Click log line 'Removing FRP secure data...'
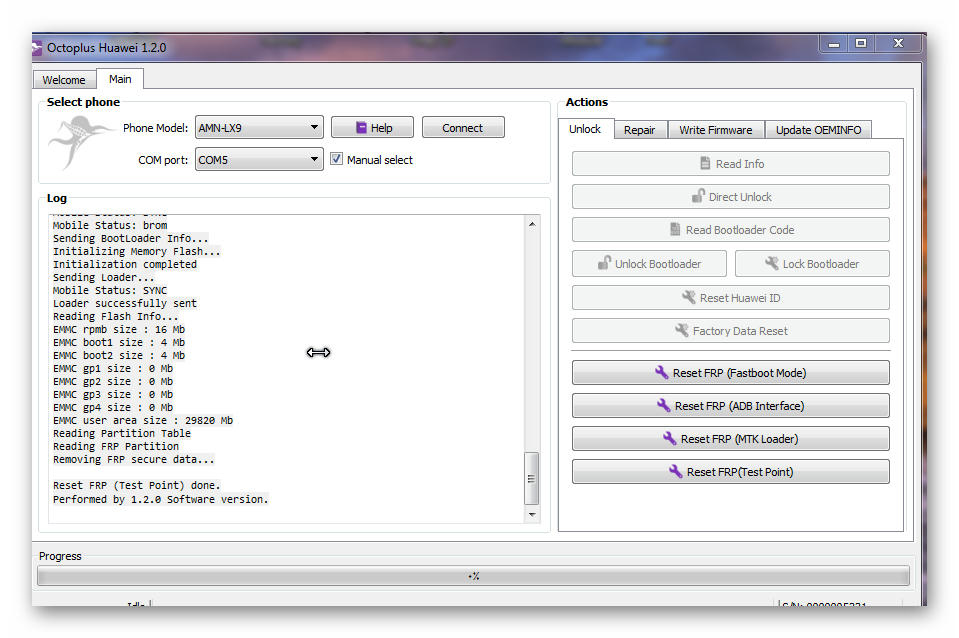 click(x=133, y=459)
